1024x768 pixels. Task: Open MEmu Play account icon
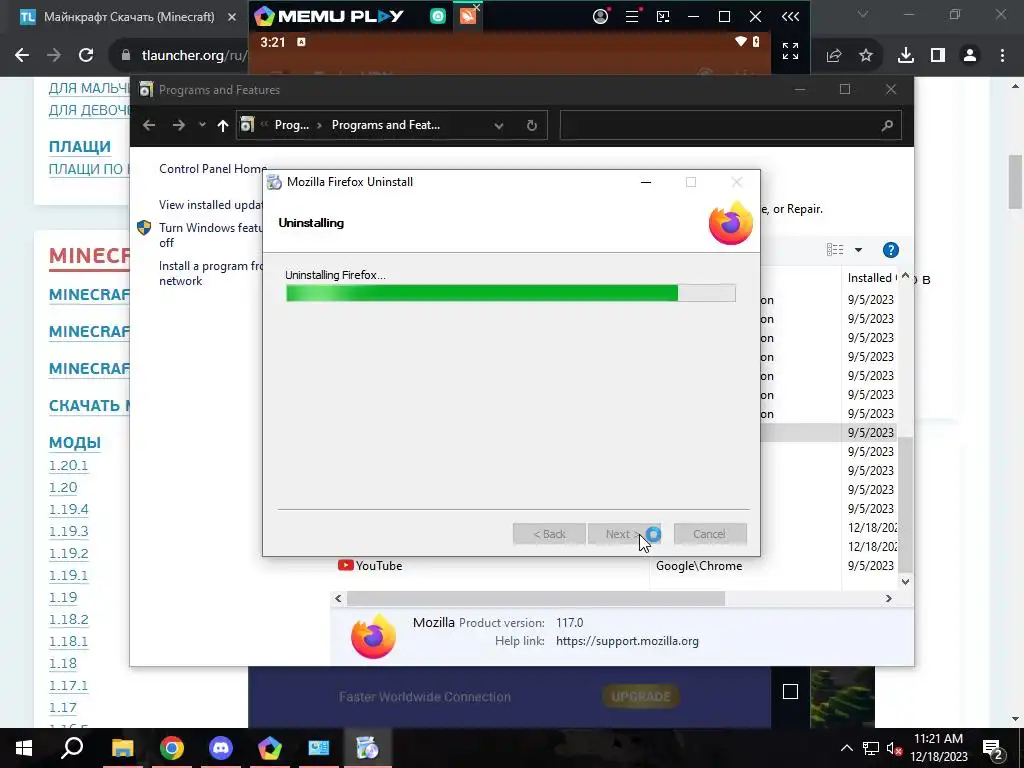pos(600,16)
